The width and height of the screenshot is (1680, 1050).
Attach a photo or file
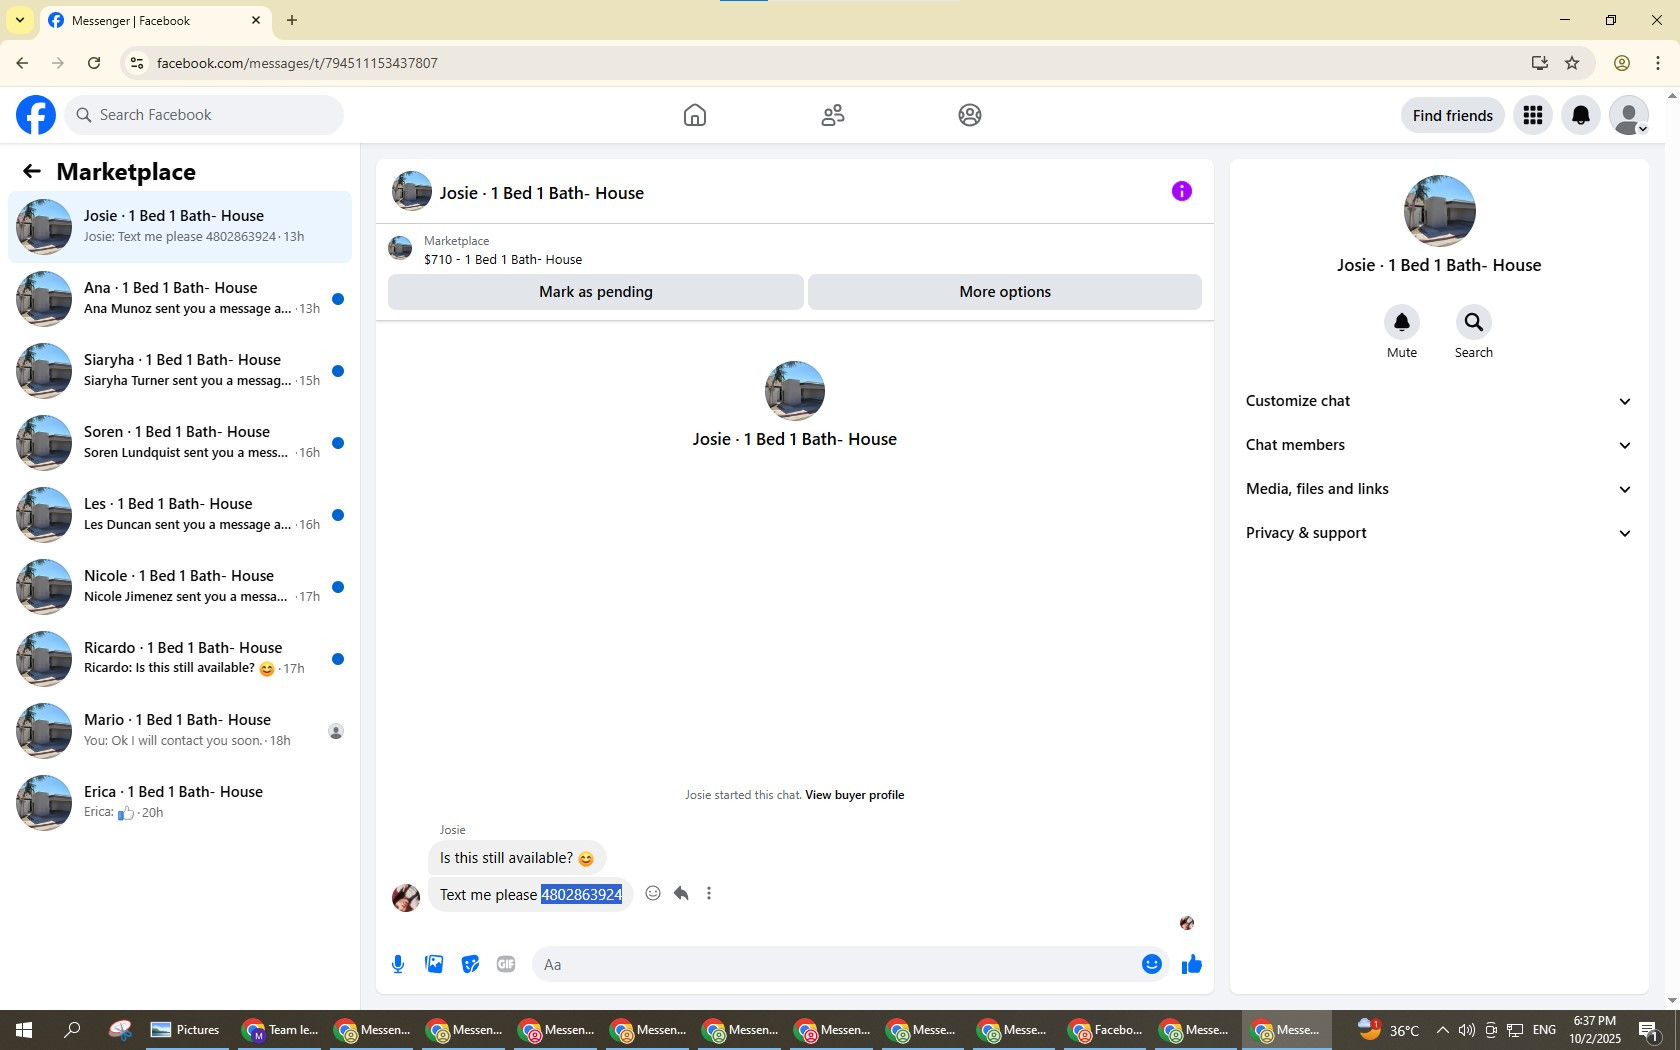[434, 964]
